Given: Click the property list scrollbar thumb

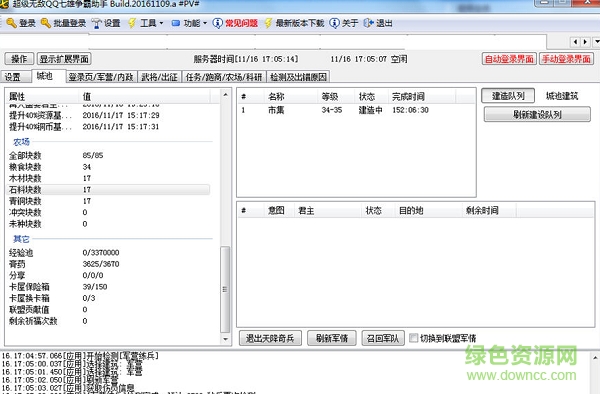Looking at the screenshot, I should coord(225,289).
